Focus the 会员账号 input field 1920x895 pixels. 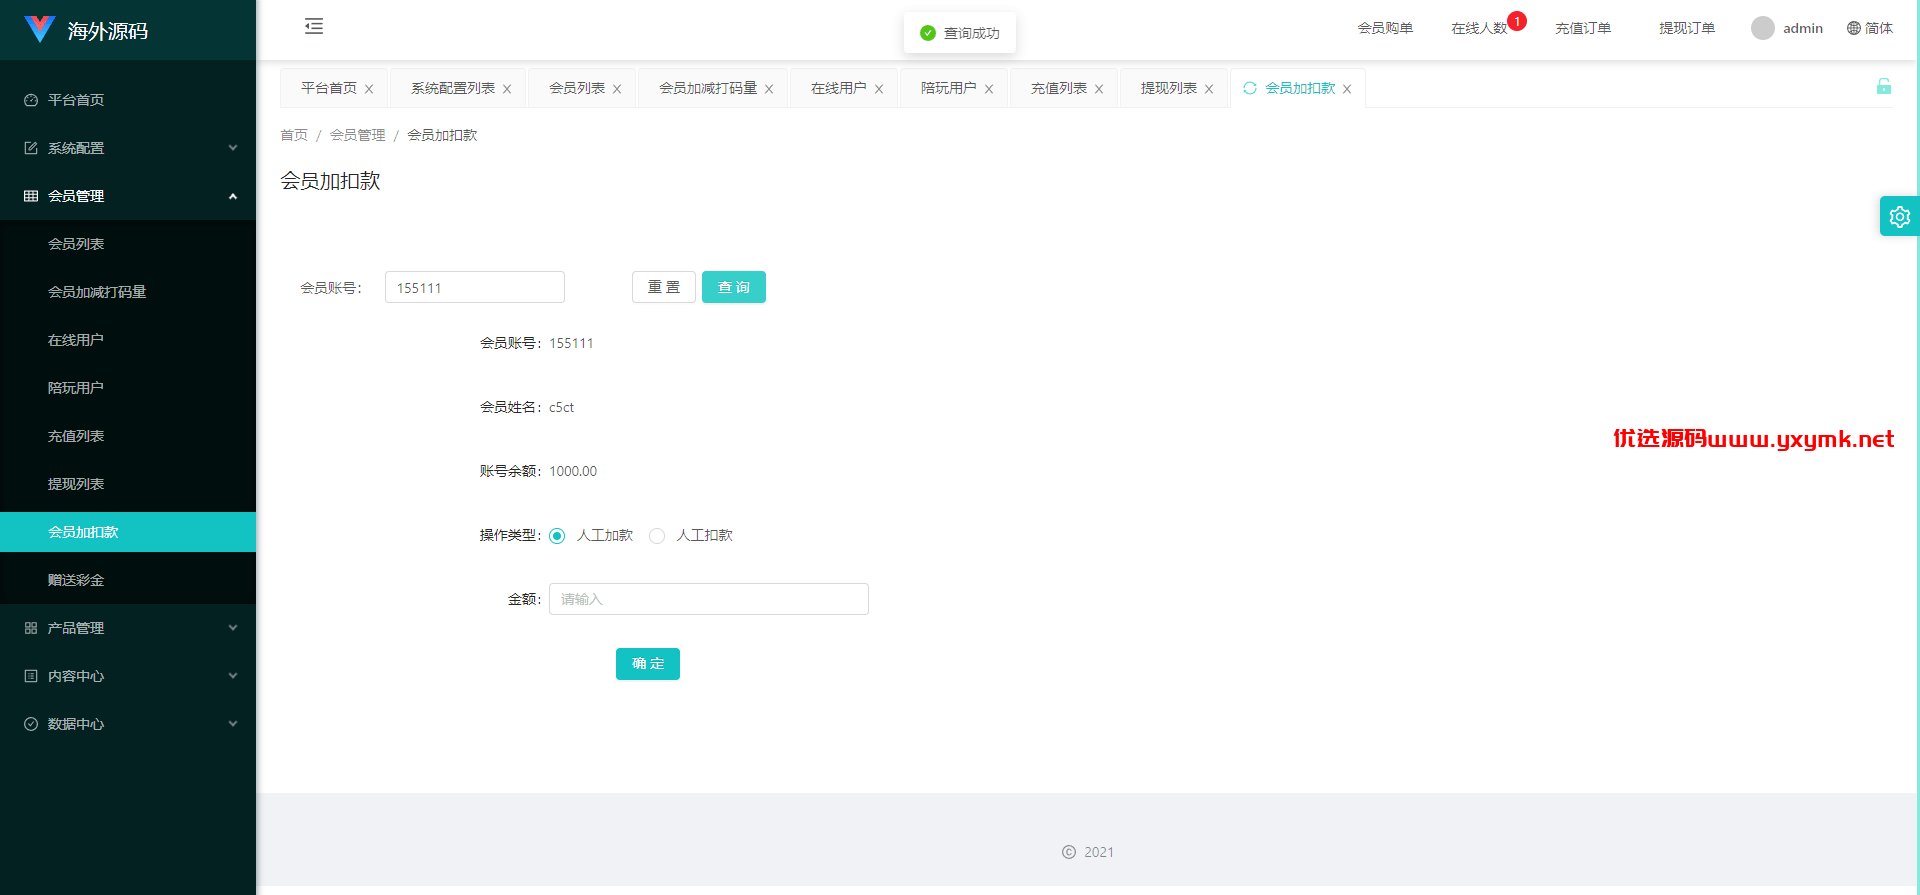tap(475, 287)
